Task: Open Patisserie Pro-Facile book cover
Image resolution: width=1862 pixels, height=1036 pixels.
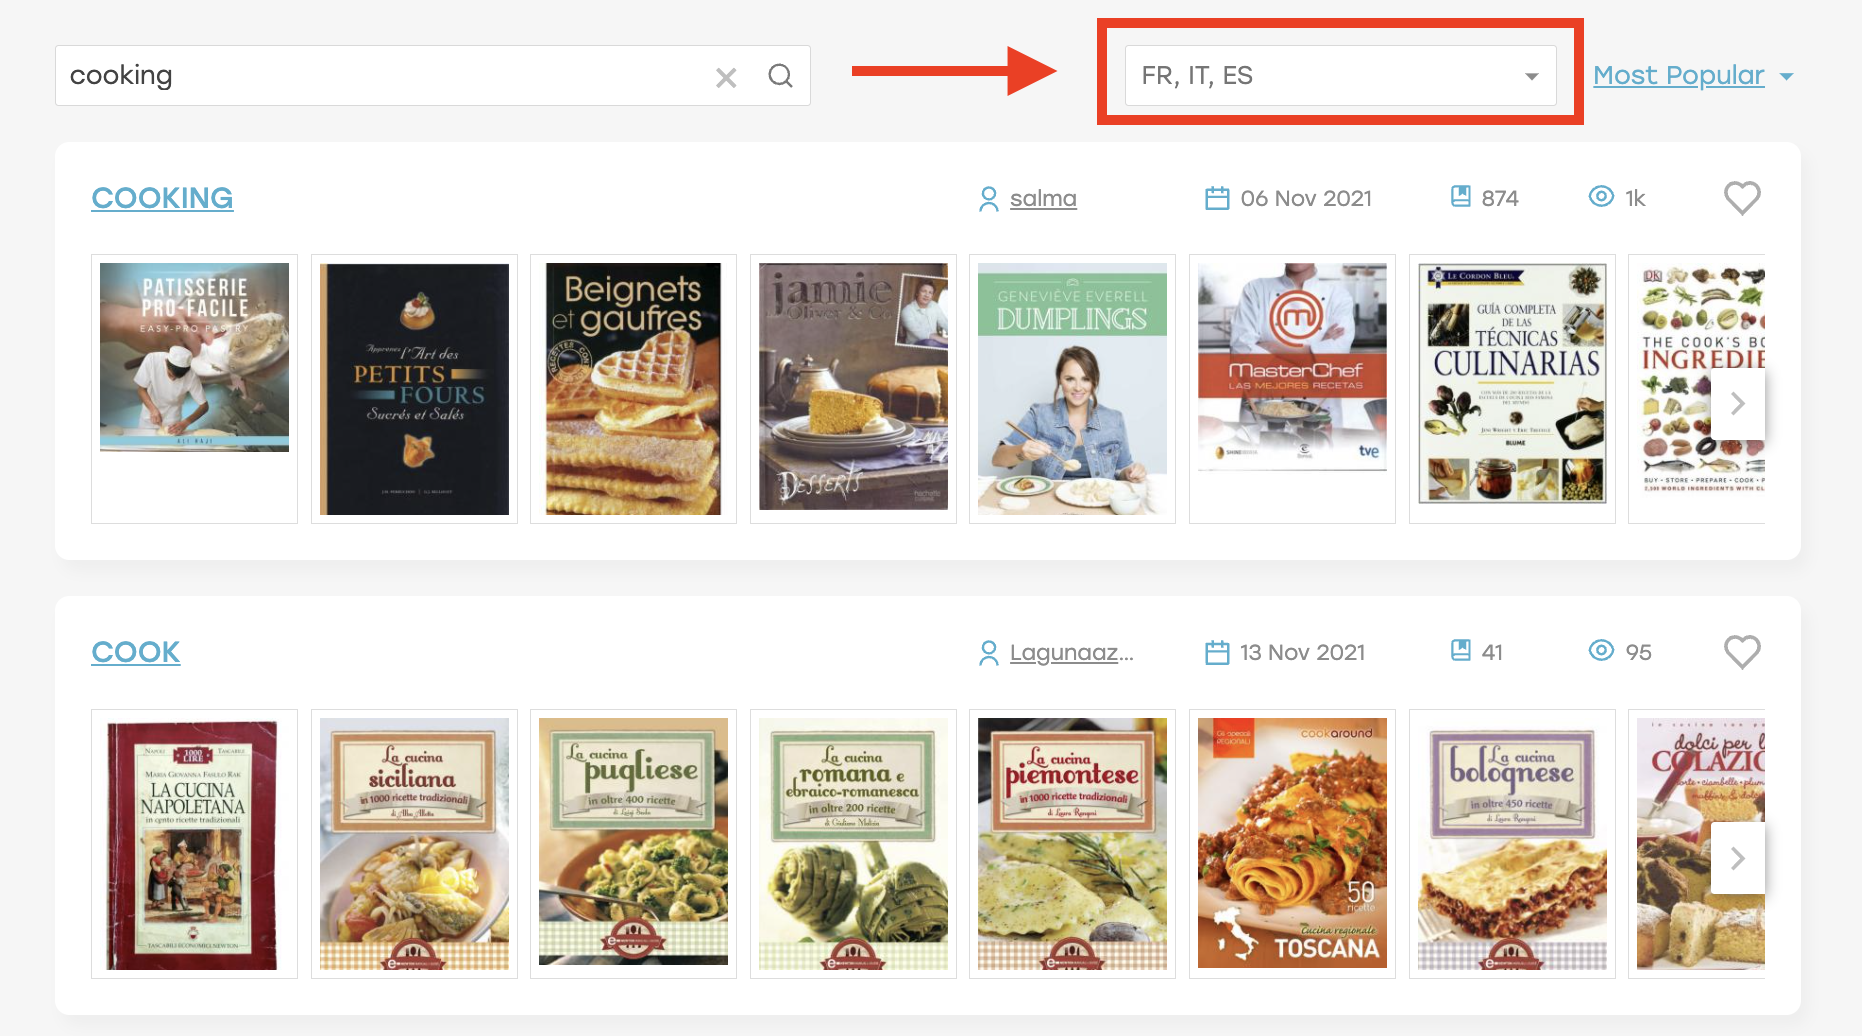Action: pos(194,357)
